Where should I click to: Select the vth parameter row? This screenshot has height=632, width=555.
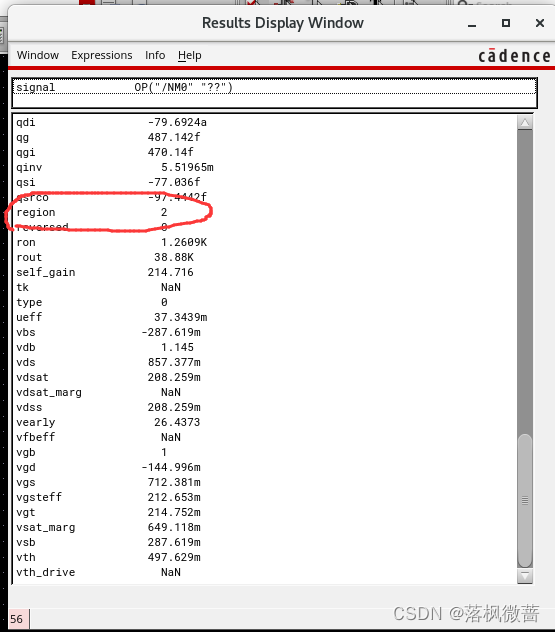[x=265, y=557]
